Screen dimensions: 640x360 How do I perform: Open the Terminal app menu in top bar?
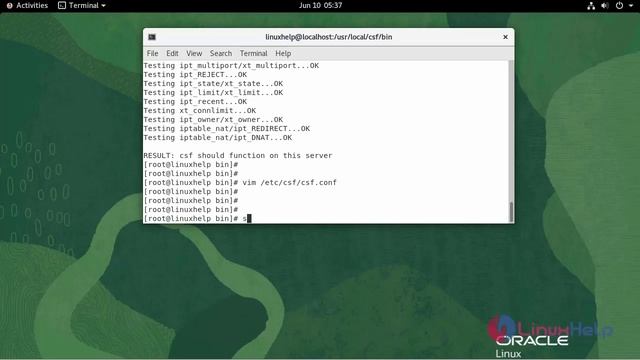82,5
